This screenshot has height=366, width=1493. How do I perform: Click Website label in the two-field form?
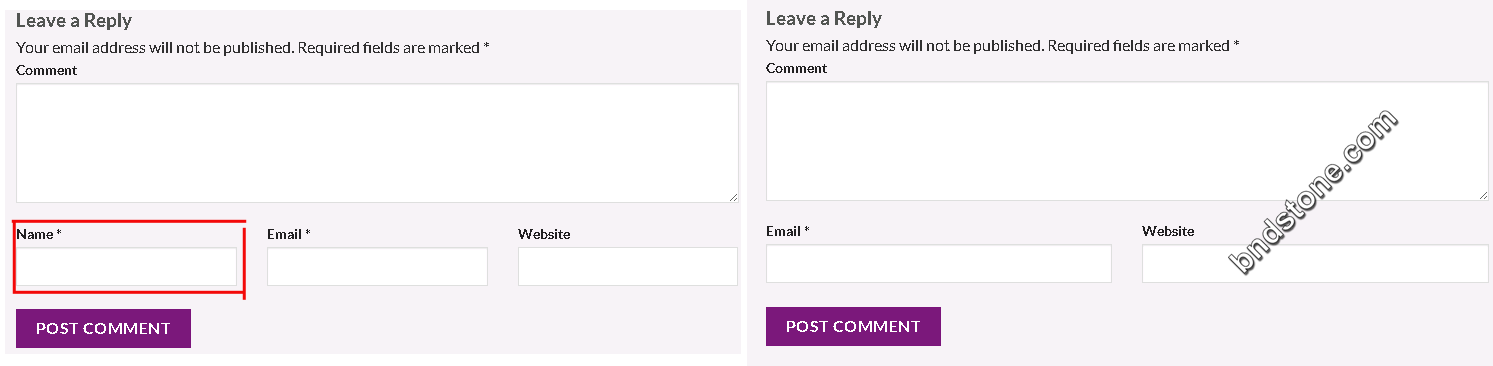click(x=1168, y=231)
